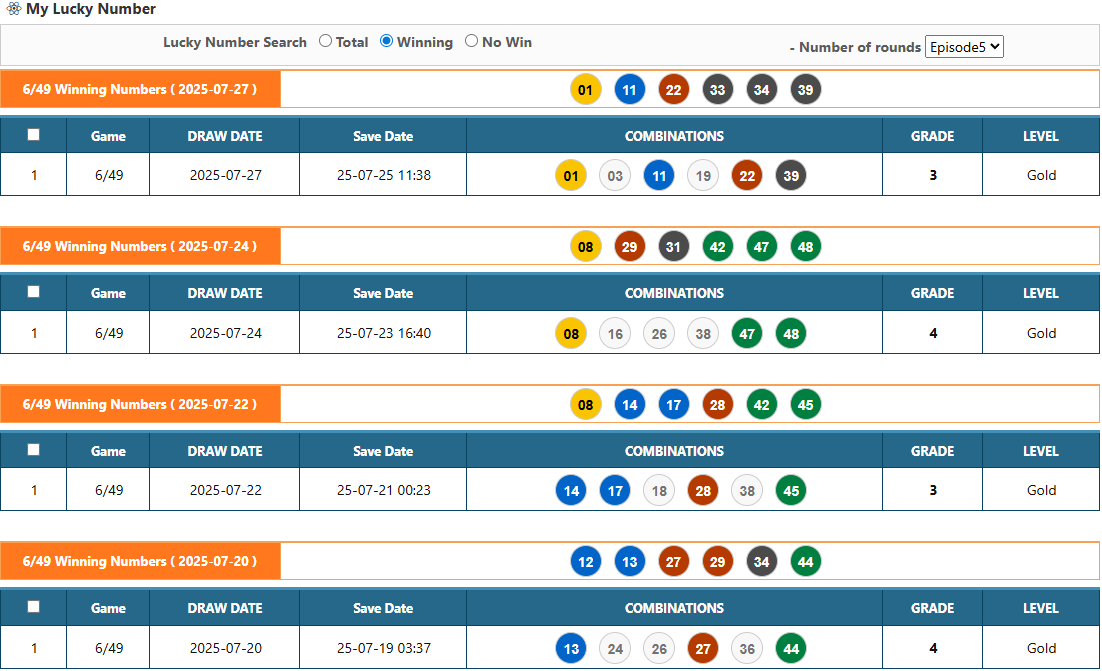This screenshot has height=671, width=1102.
Task: Choose the Winning radio button
Action: (386, 42)
